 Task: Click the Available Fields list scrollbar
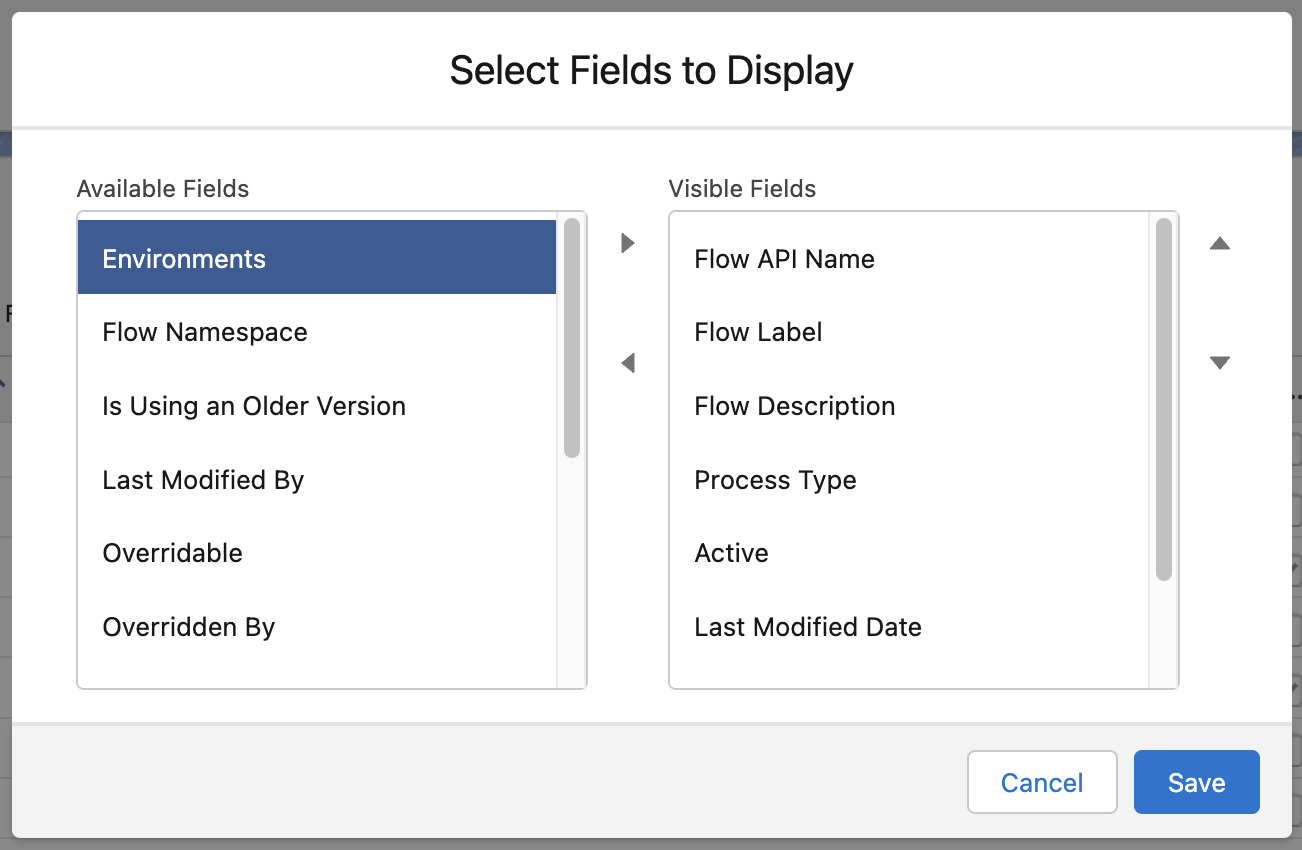point(572,338)
